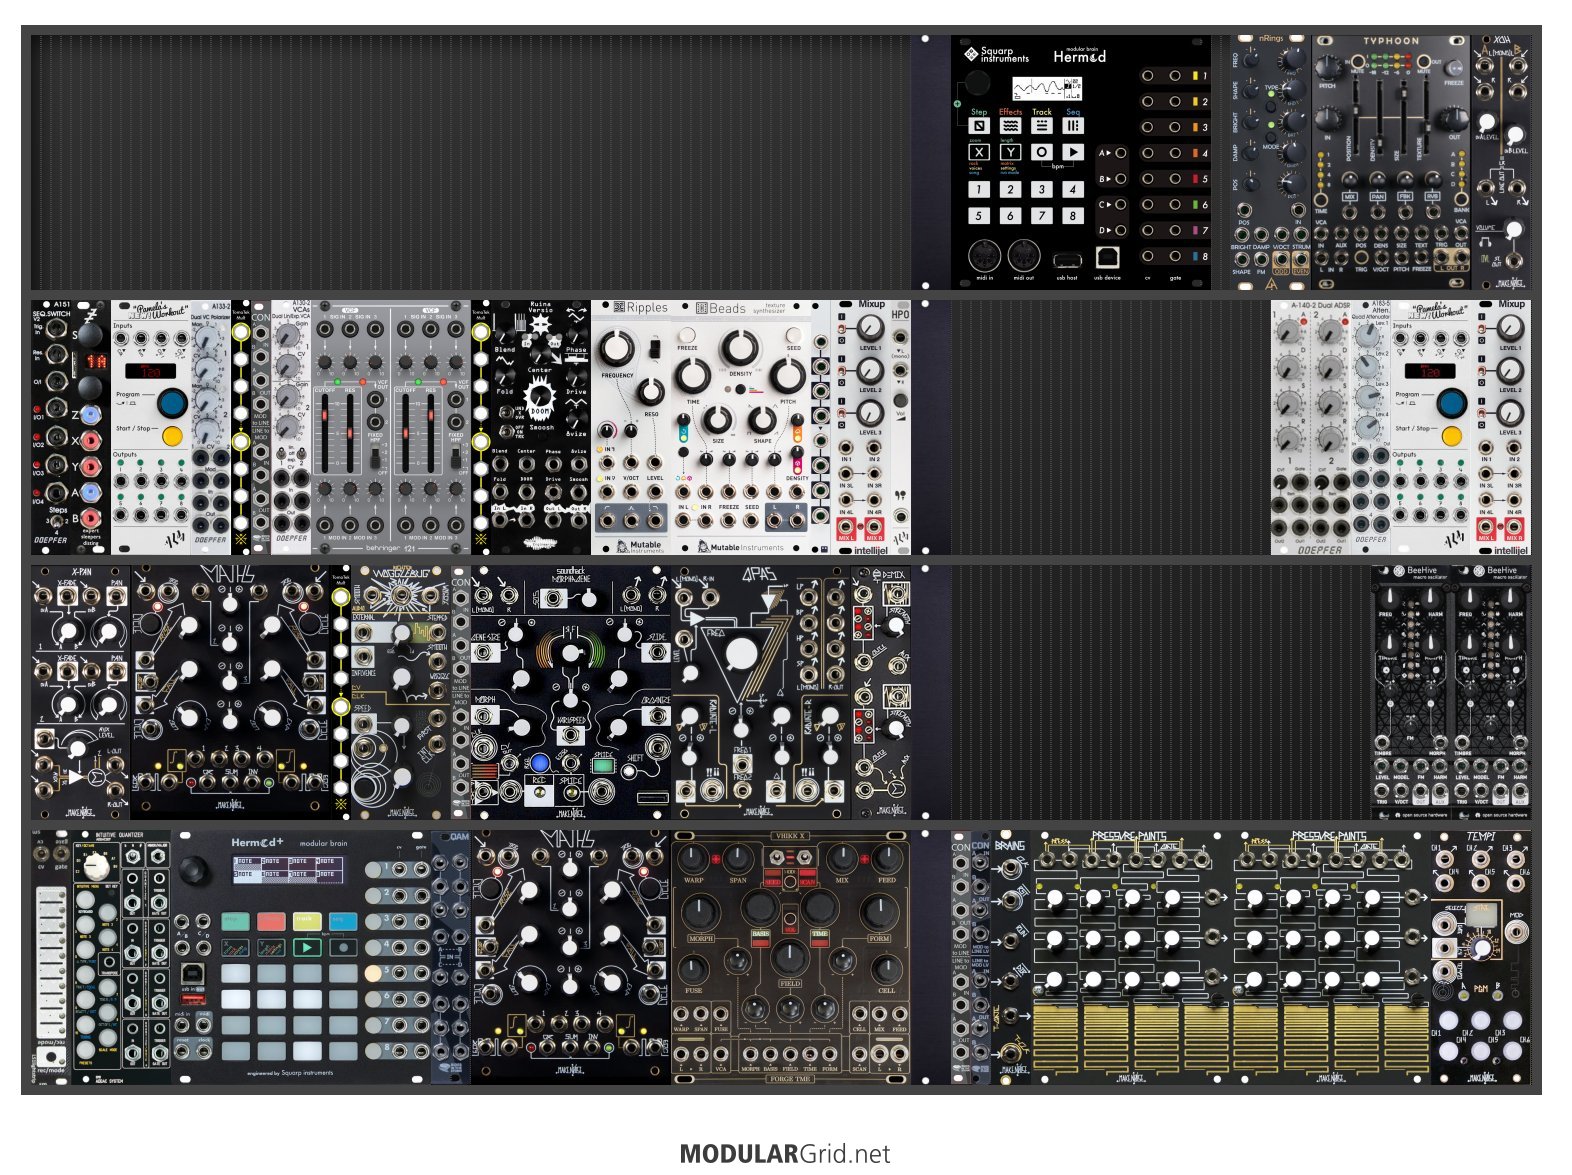Screen dimensions: 1572x1175
Task: Toggle the IN MUTE button on Typhoon
Action: click(x=1360, y=62)
